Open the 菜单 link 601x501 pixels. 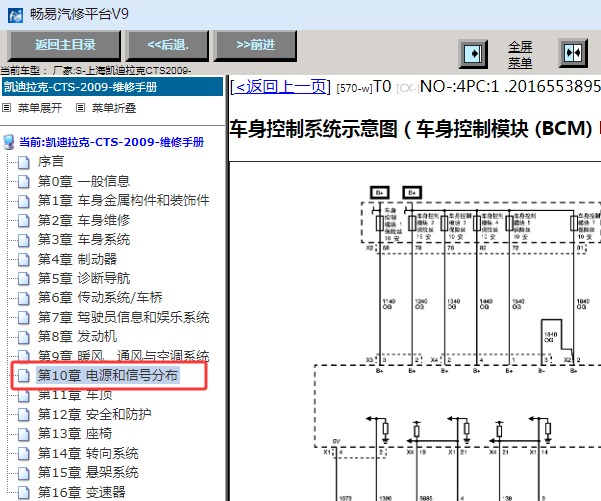pyautogui.click(x=520, y=62)
